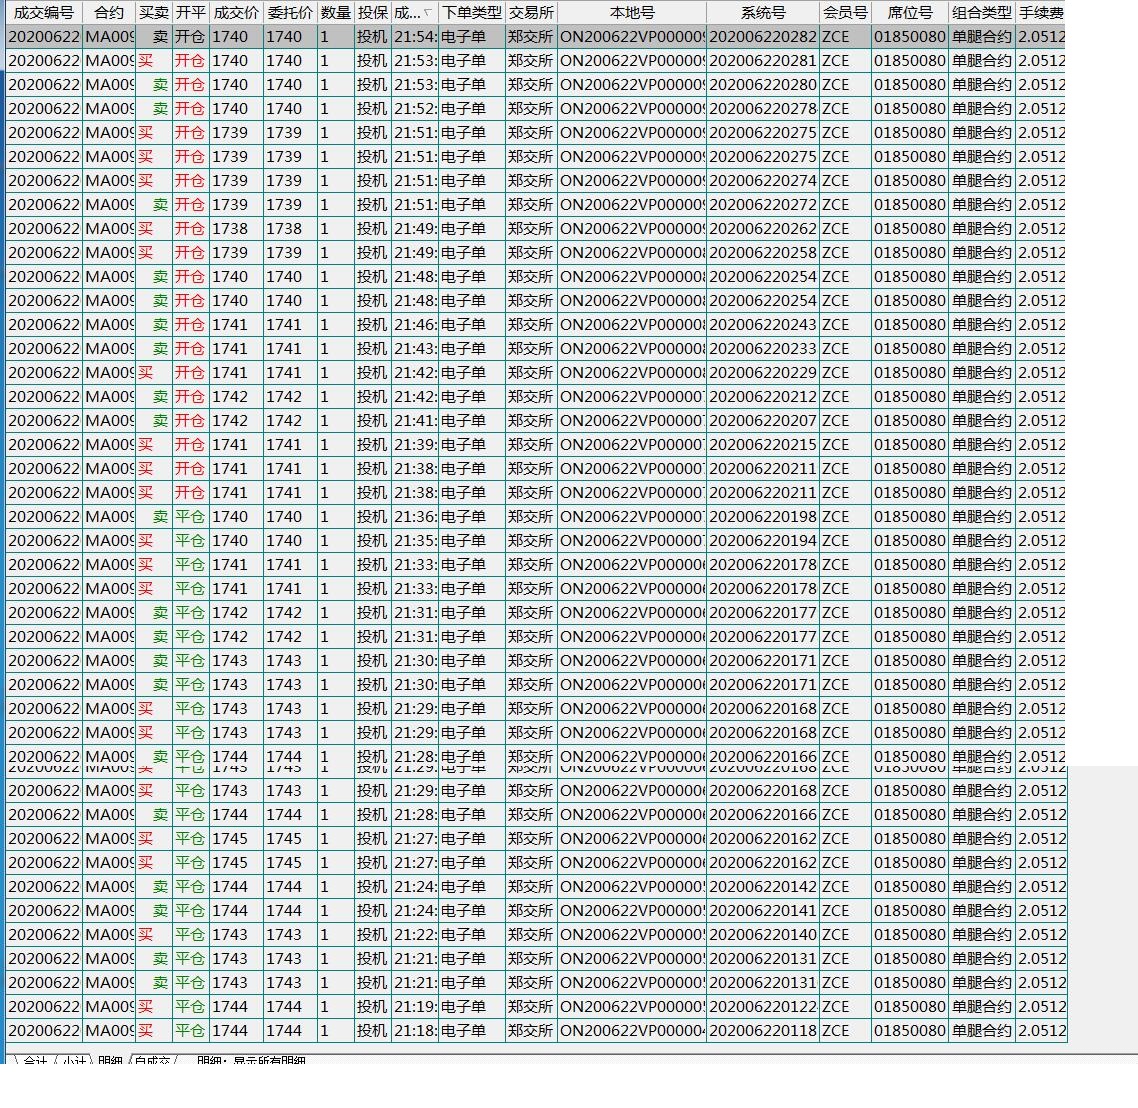
Task: Select system number 202006220140 cell
Action: click(763, 934)
